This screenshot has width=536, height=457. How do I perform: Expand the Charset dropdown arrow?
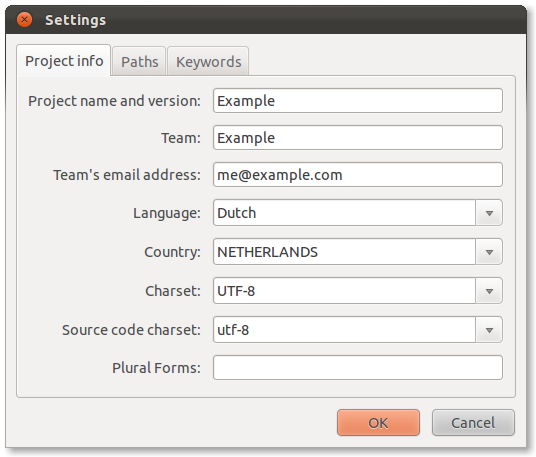[x=489, y=291]
